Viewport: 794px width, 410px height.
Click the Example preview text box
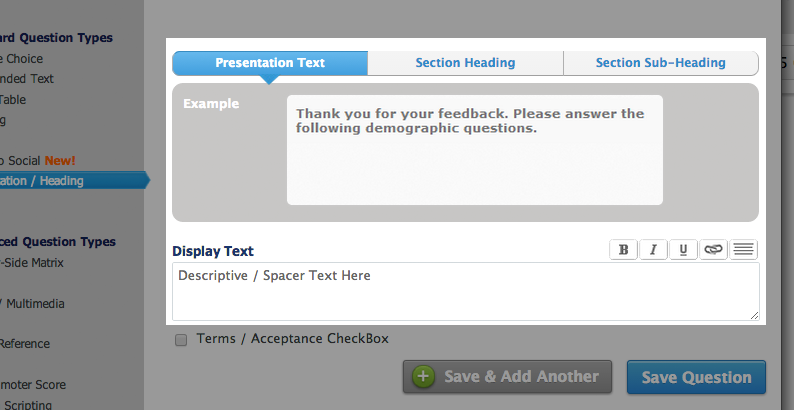click(474, 150)
